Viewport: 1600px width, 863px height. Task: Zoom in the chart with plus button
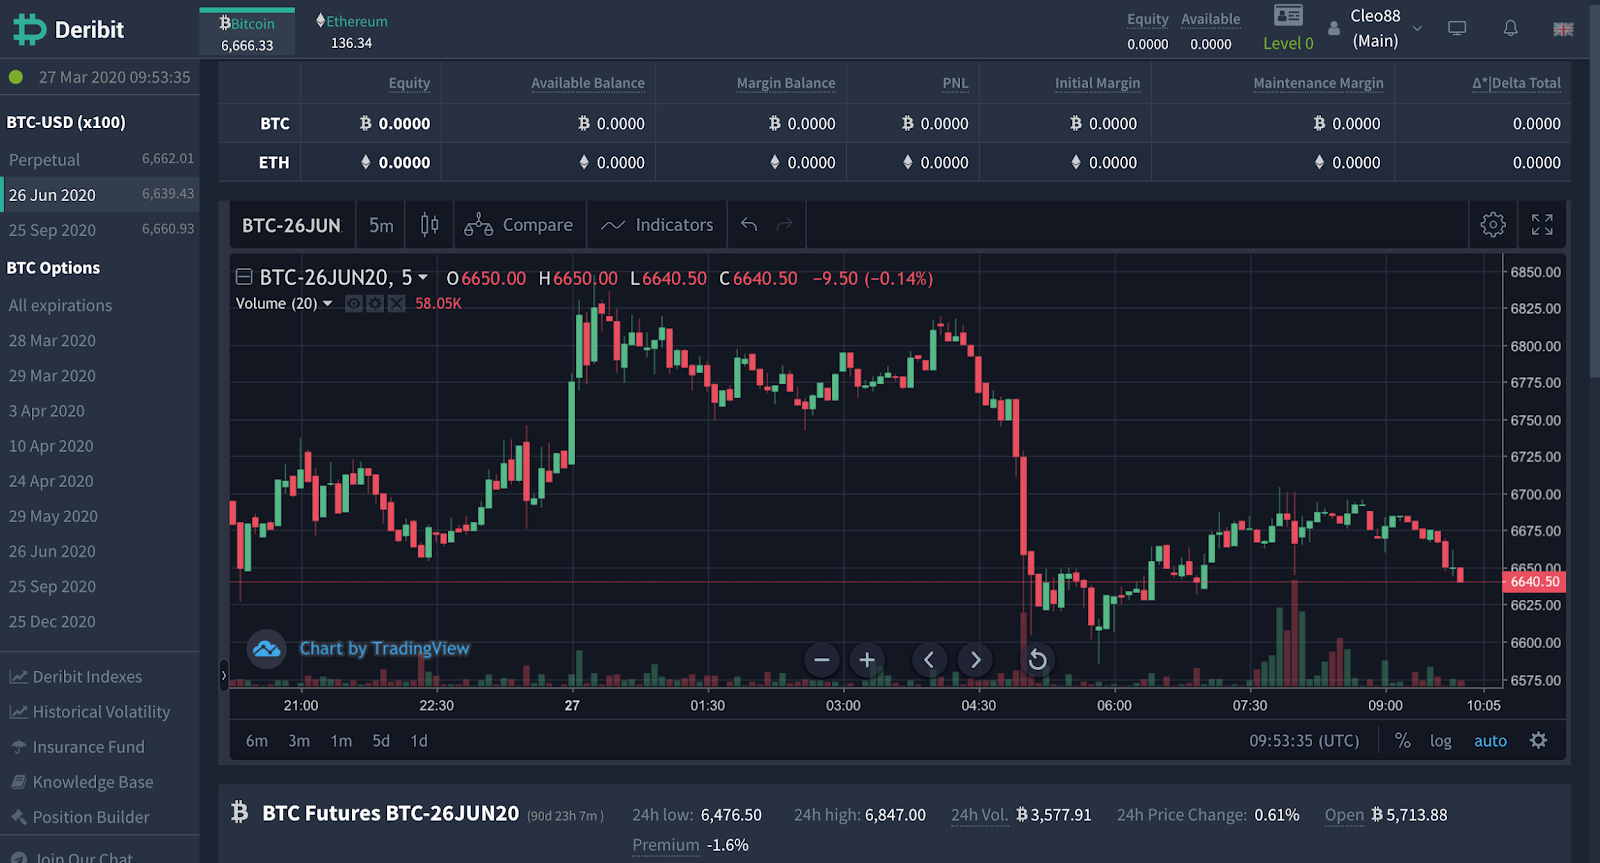(867, 659)
